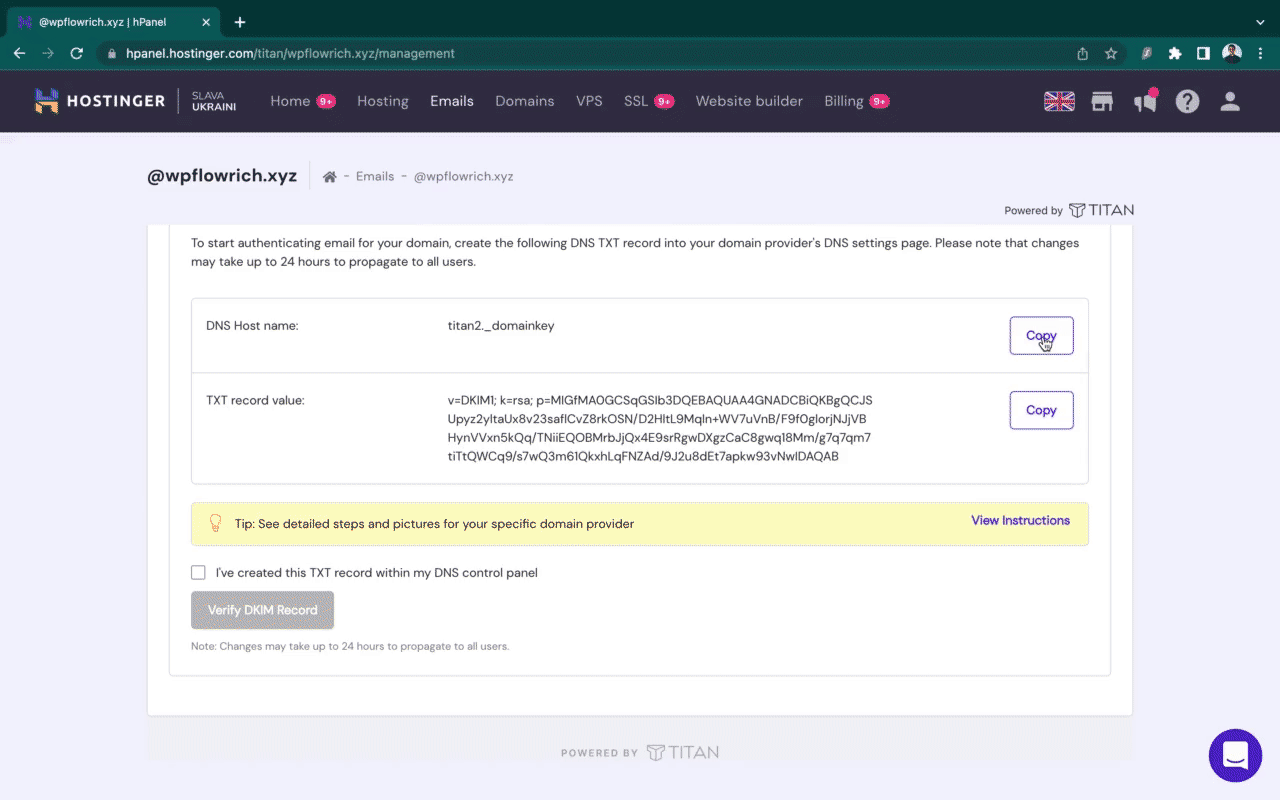Click the titan2._domainkey host value
Viewport: 1280px width, 800px height.
pyautogui.click(x=501, y=326)
